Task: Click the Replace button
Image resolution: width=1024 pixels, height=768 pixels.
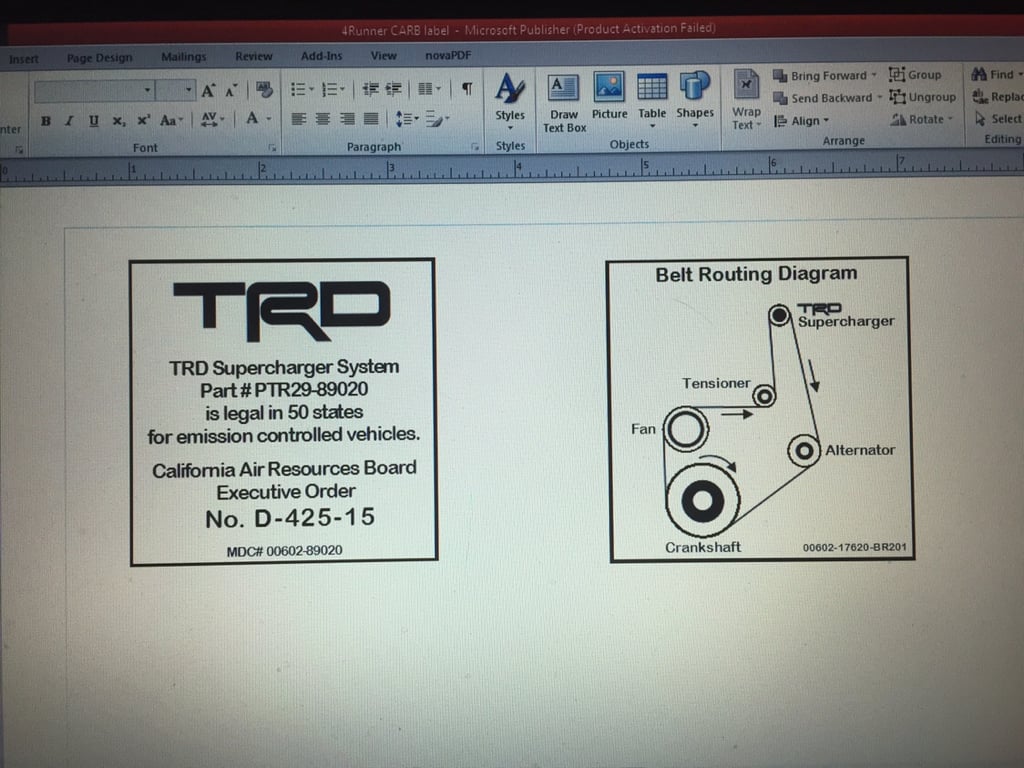Action: pyautogui.click(x=998, y=97)
